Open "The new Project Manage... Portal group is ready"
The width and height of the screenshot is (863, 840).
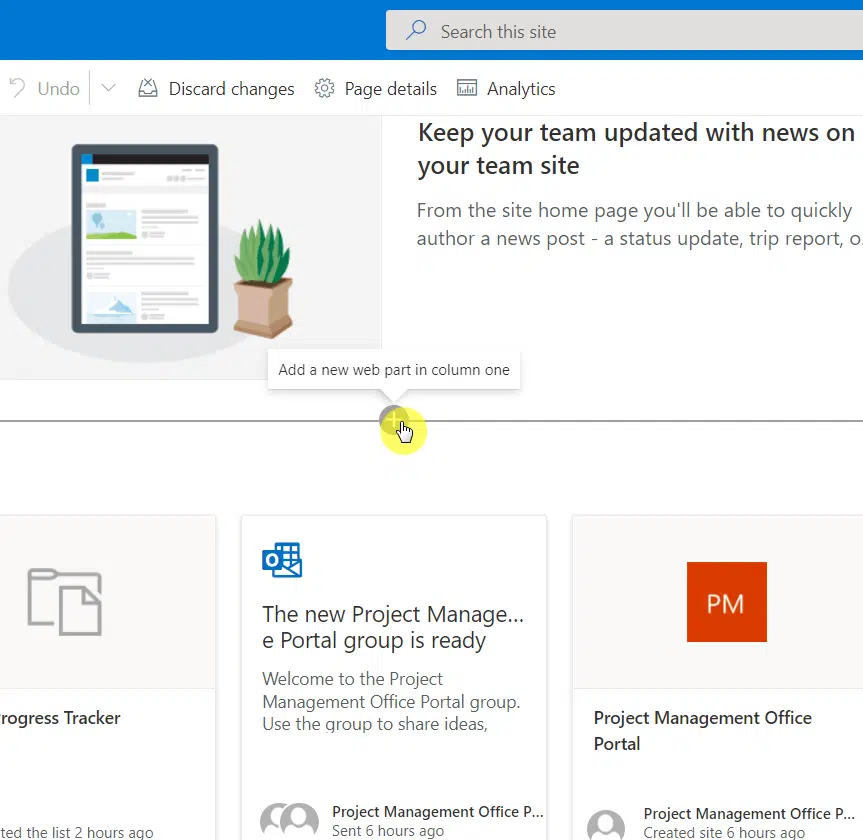click(x=392, y=627)
